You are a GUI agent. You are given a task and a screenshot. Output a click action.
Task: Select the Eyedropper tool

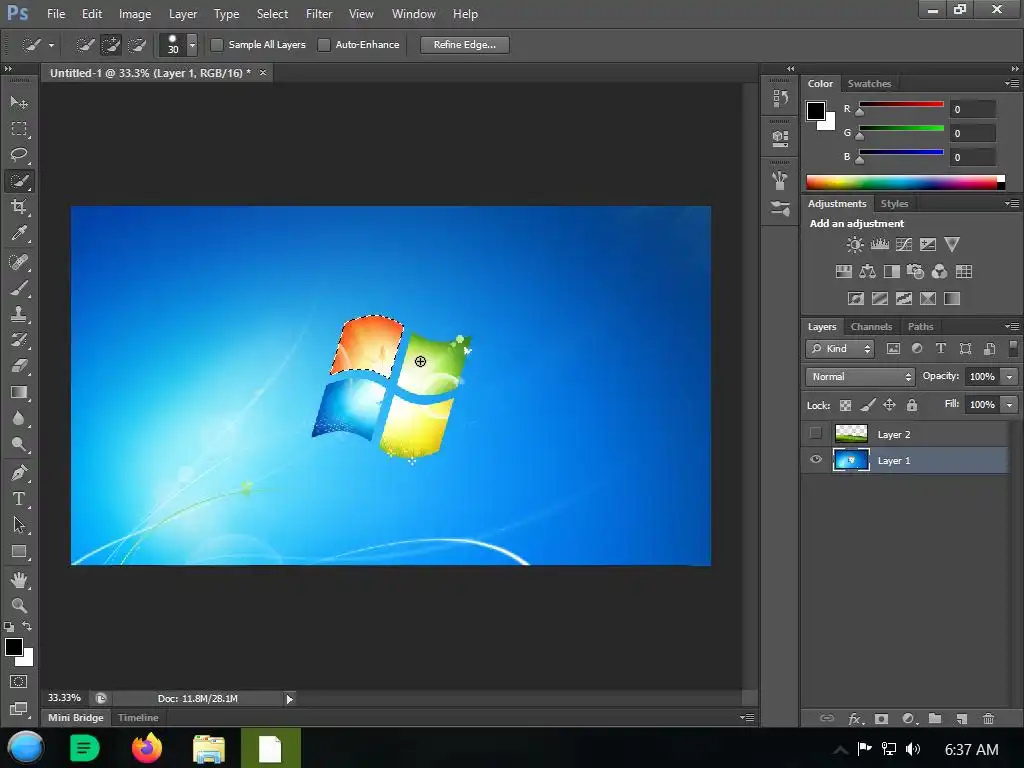point(19,233)
